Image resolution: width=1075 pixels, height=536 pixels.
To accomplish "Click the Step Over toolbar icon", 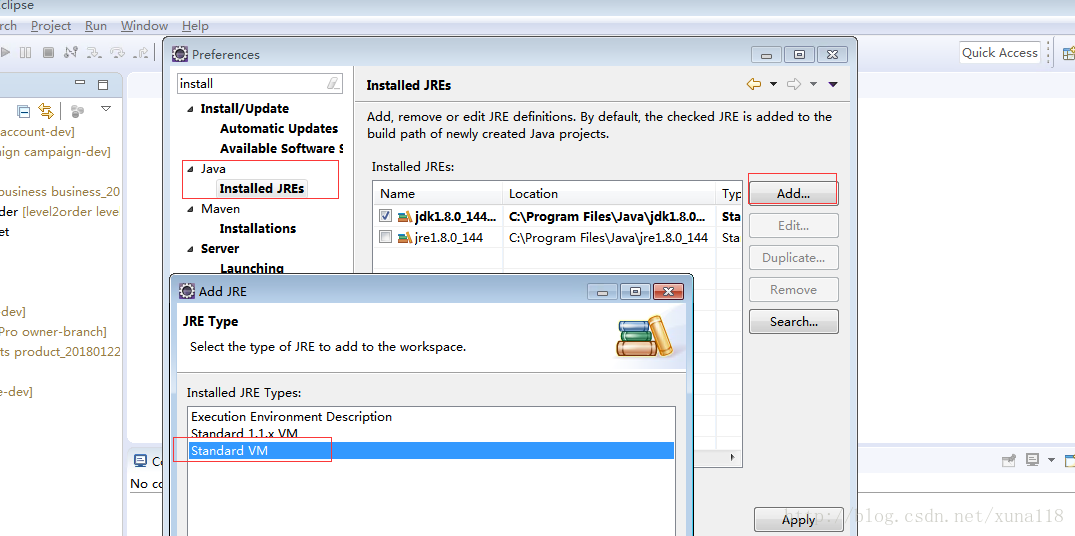I will (117, 52).
